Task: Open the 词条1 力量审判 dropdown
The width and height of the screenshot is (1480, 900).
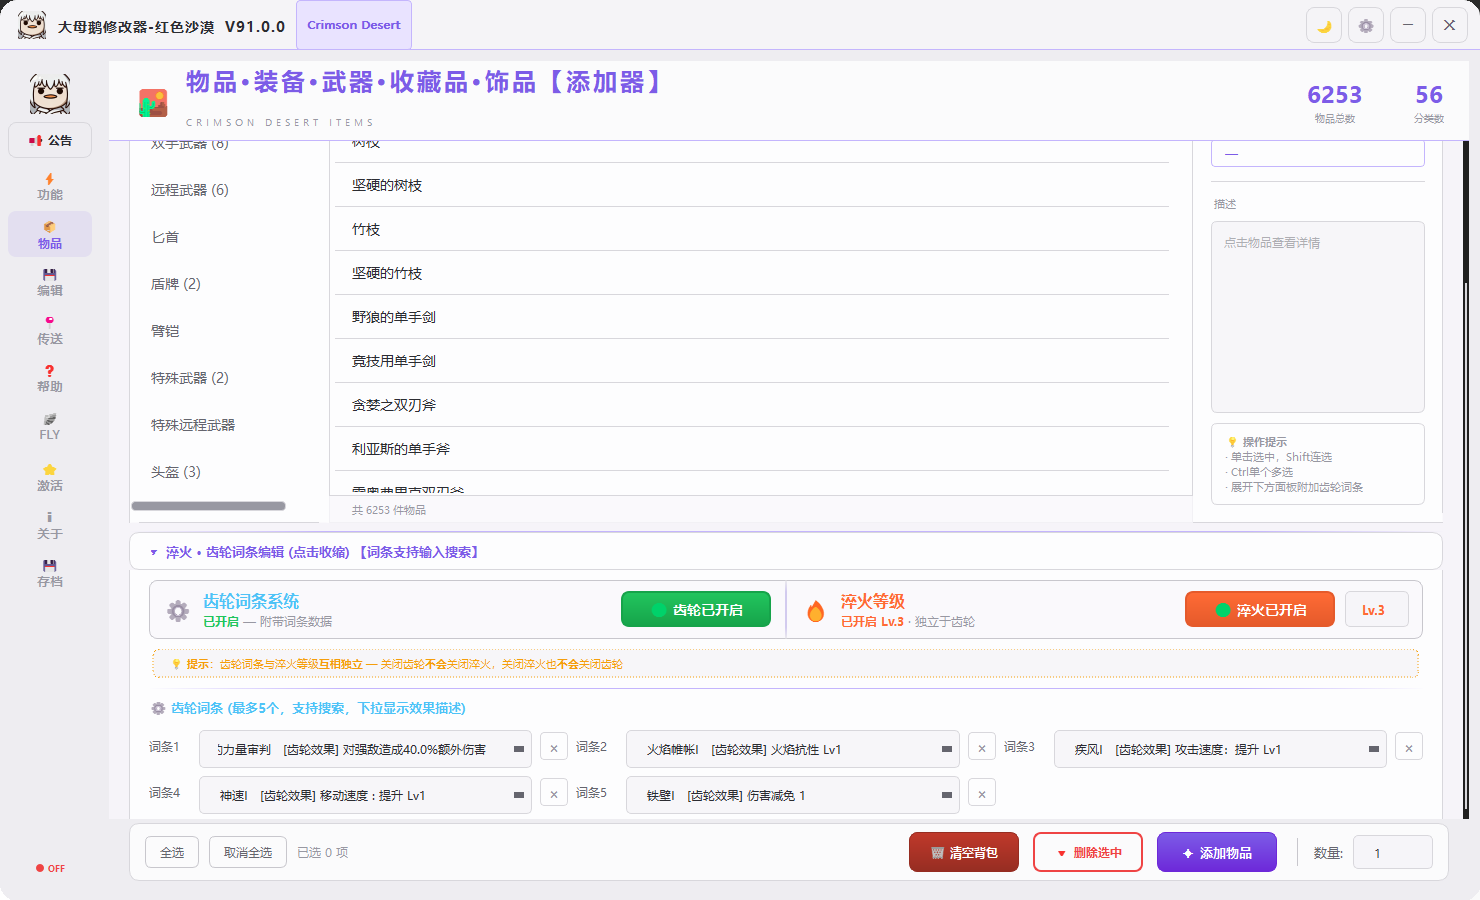Action: tap(365, 749)
